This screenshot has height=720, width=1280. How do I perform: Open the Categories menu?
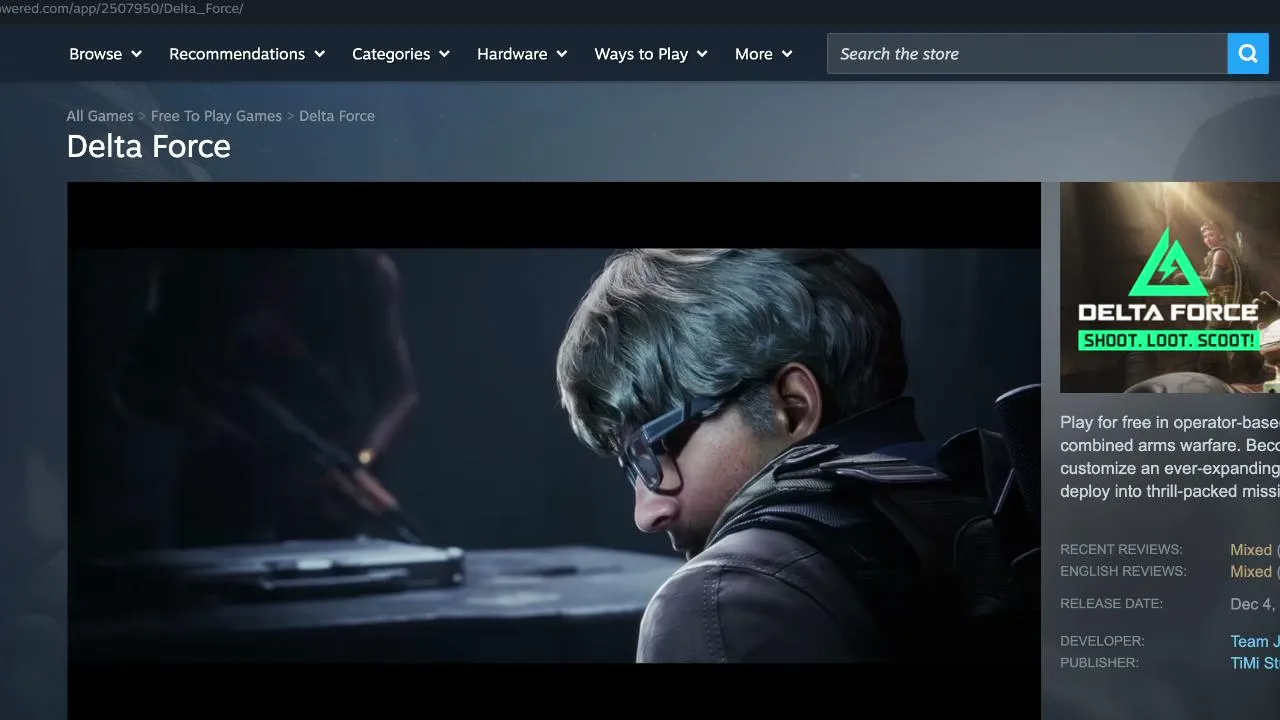401,54
